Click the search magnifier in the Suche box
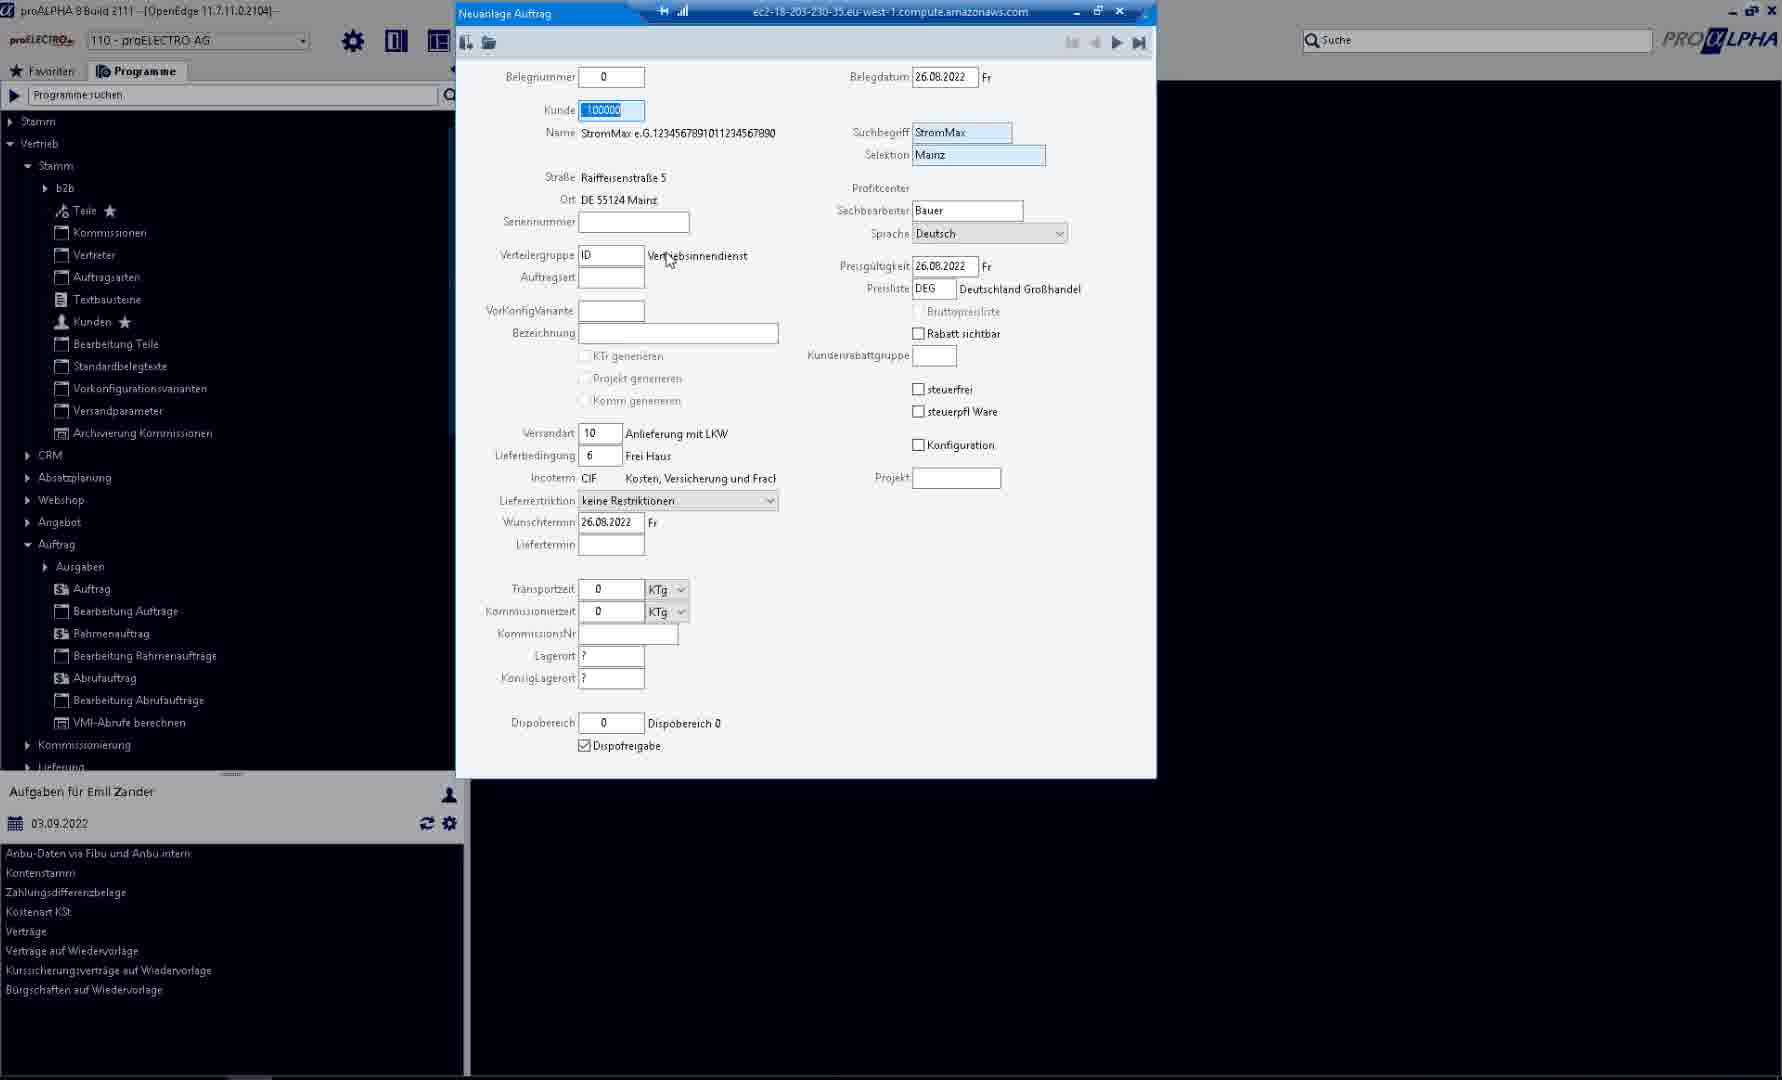1782x1080 pixels. click(1312, 40)
